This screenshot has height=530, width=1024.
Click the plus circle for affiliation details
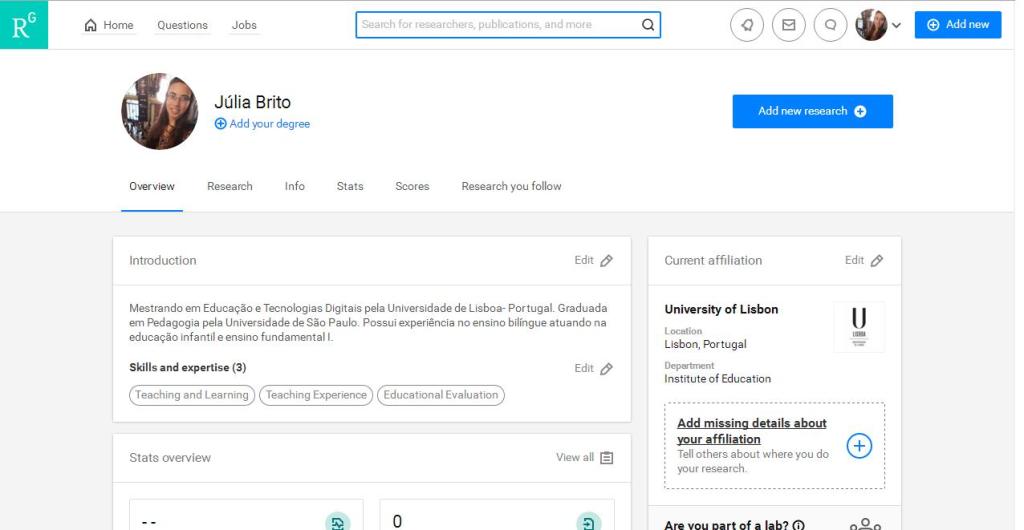tap(859, 446)
